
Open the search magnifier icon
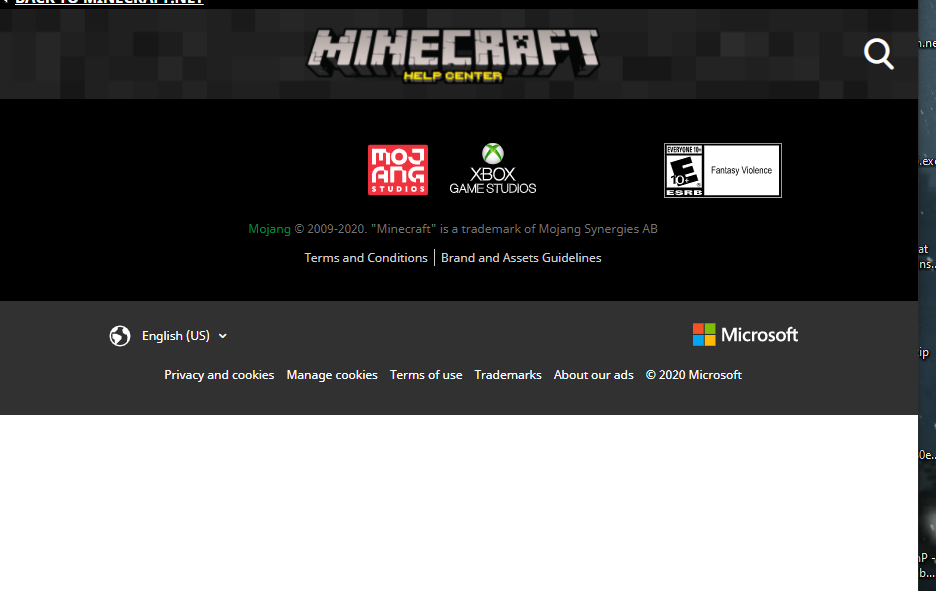879,54
